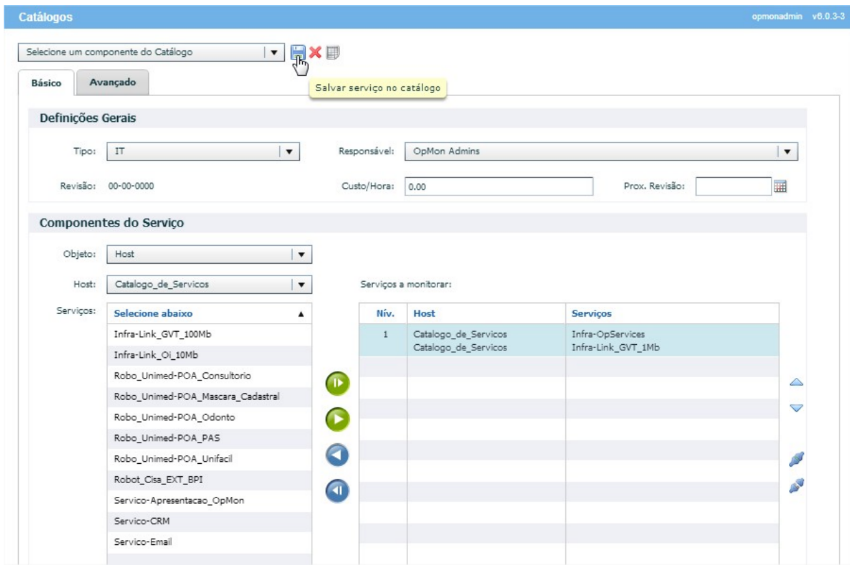
Task: Click the gray list icon beside red X
Action: 332,52
